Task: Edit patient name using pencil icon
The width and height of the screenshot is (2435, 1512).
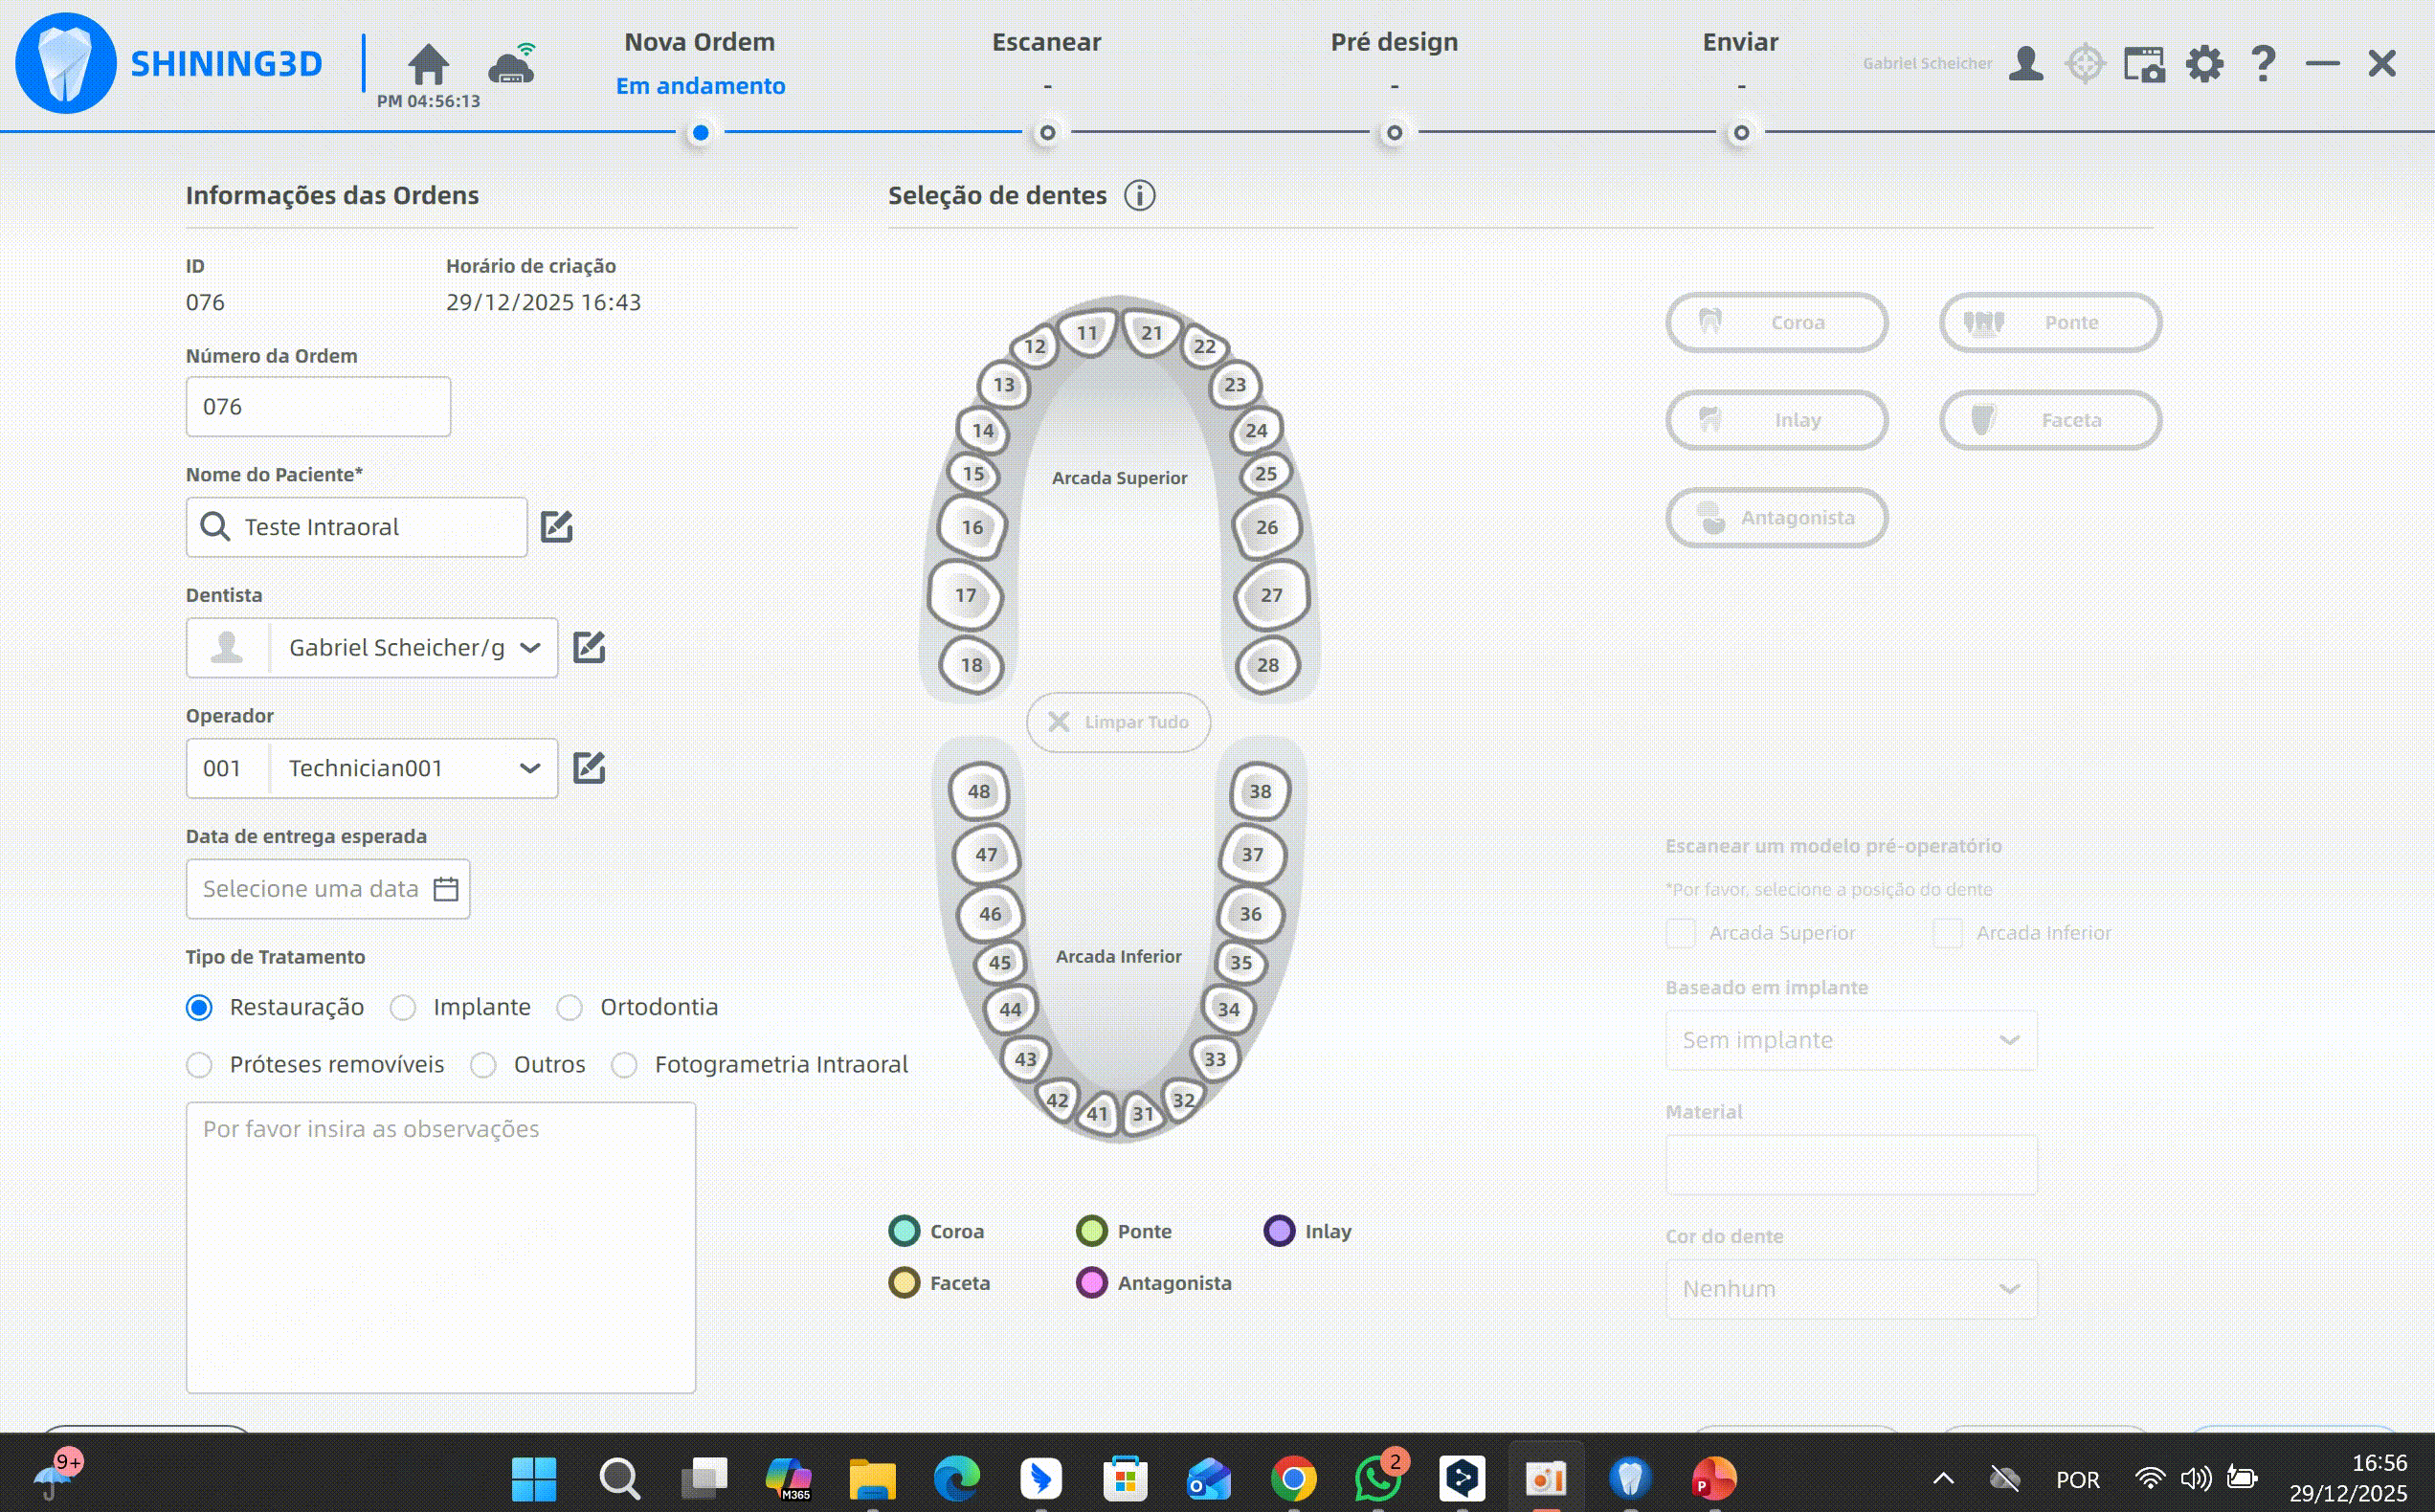Action: point(557,527)
